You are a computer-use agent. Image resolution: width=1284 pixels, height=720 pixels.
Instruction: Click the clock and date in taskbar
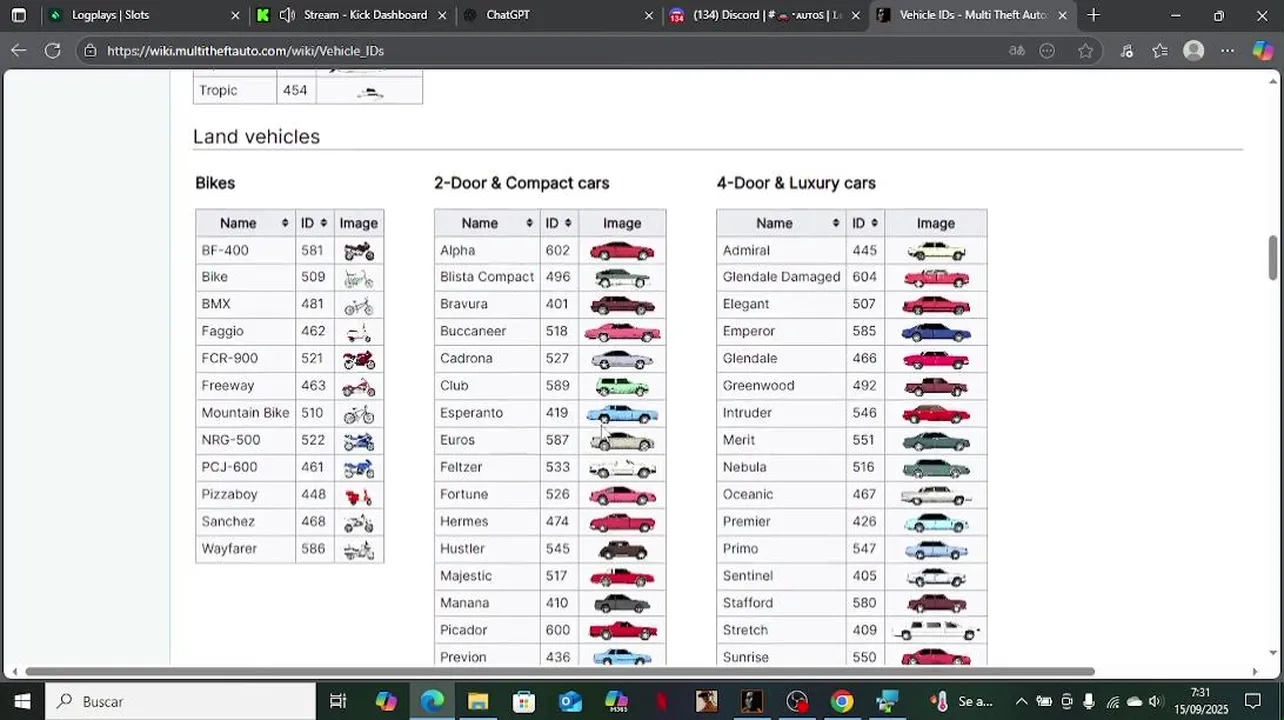click(1201, 701)
